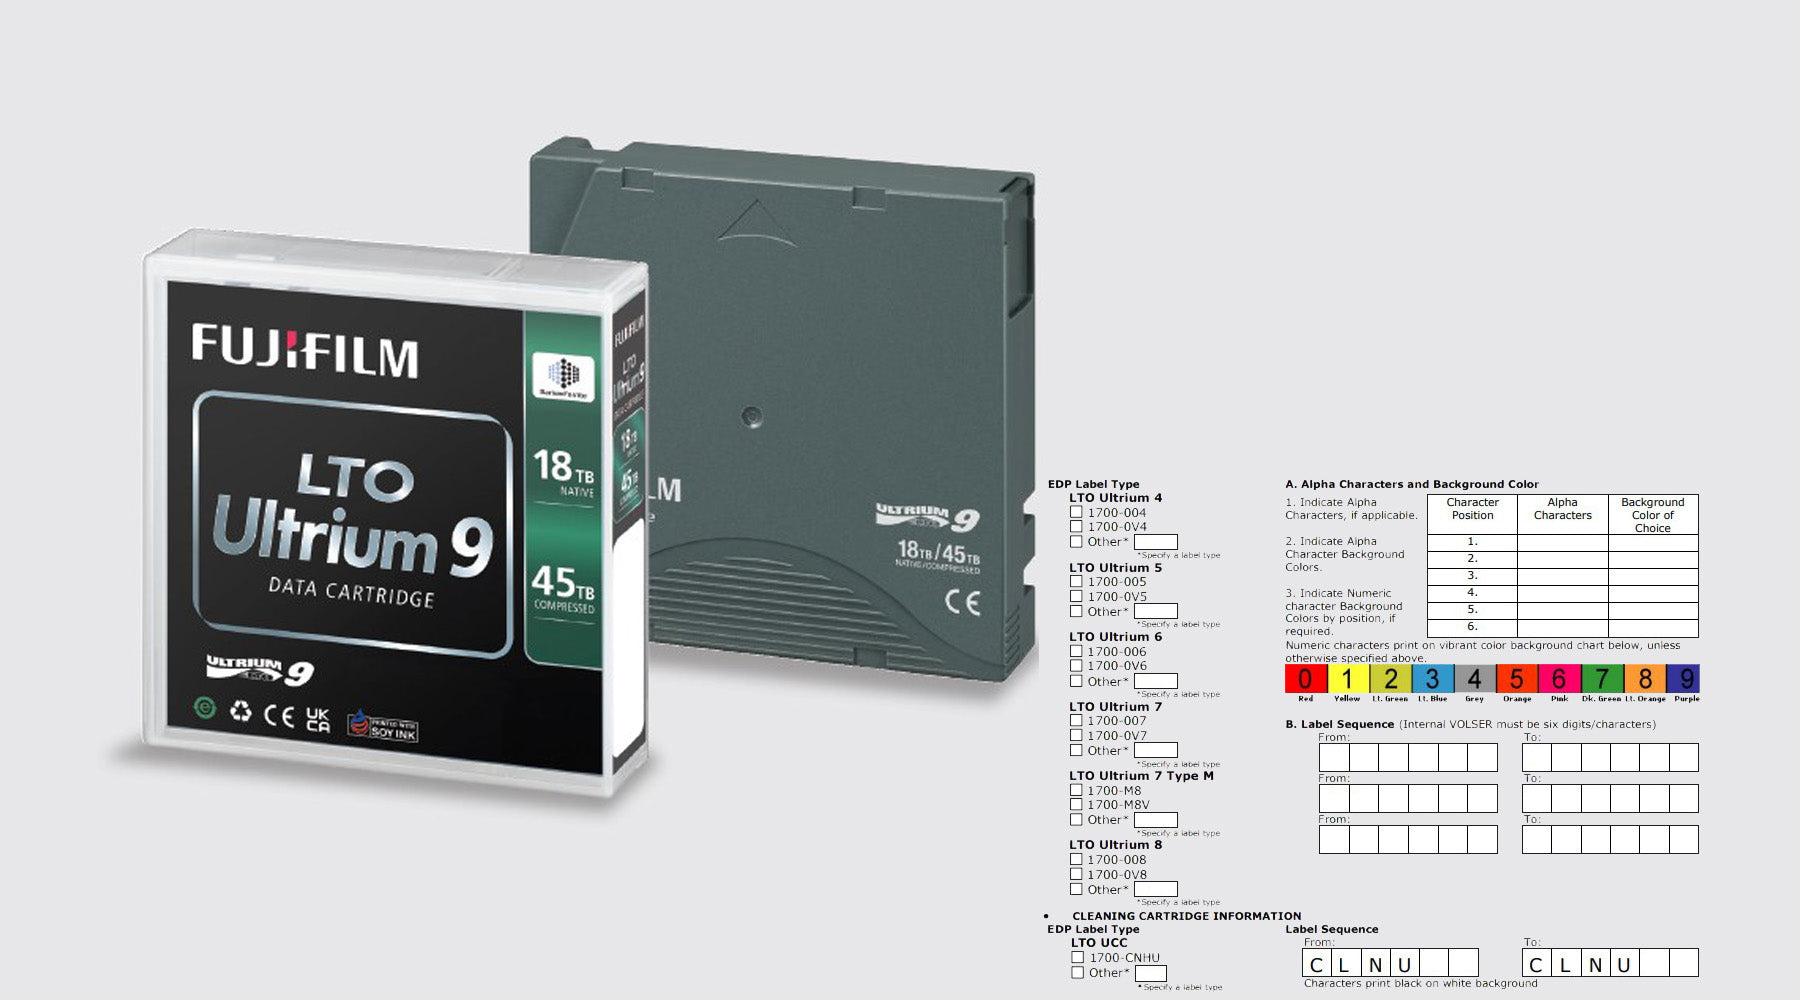
Task: Click the UK CA mark on the case
Action: pyautogui.click(x=317, y=719)
